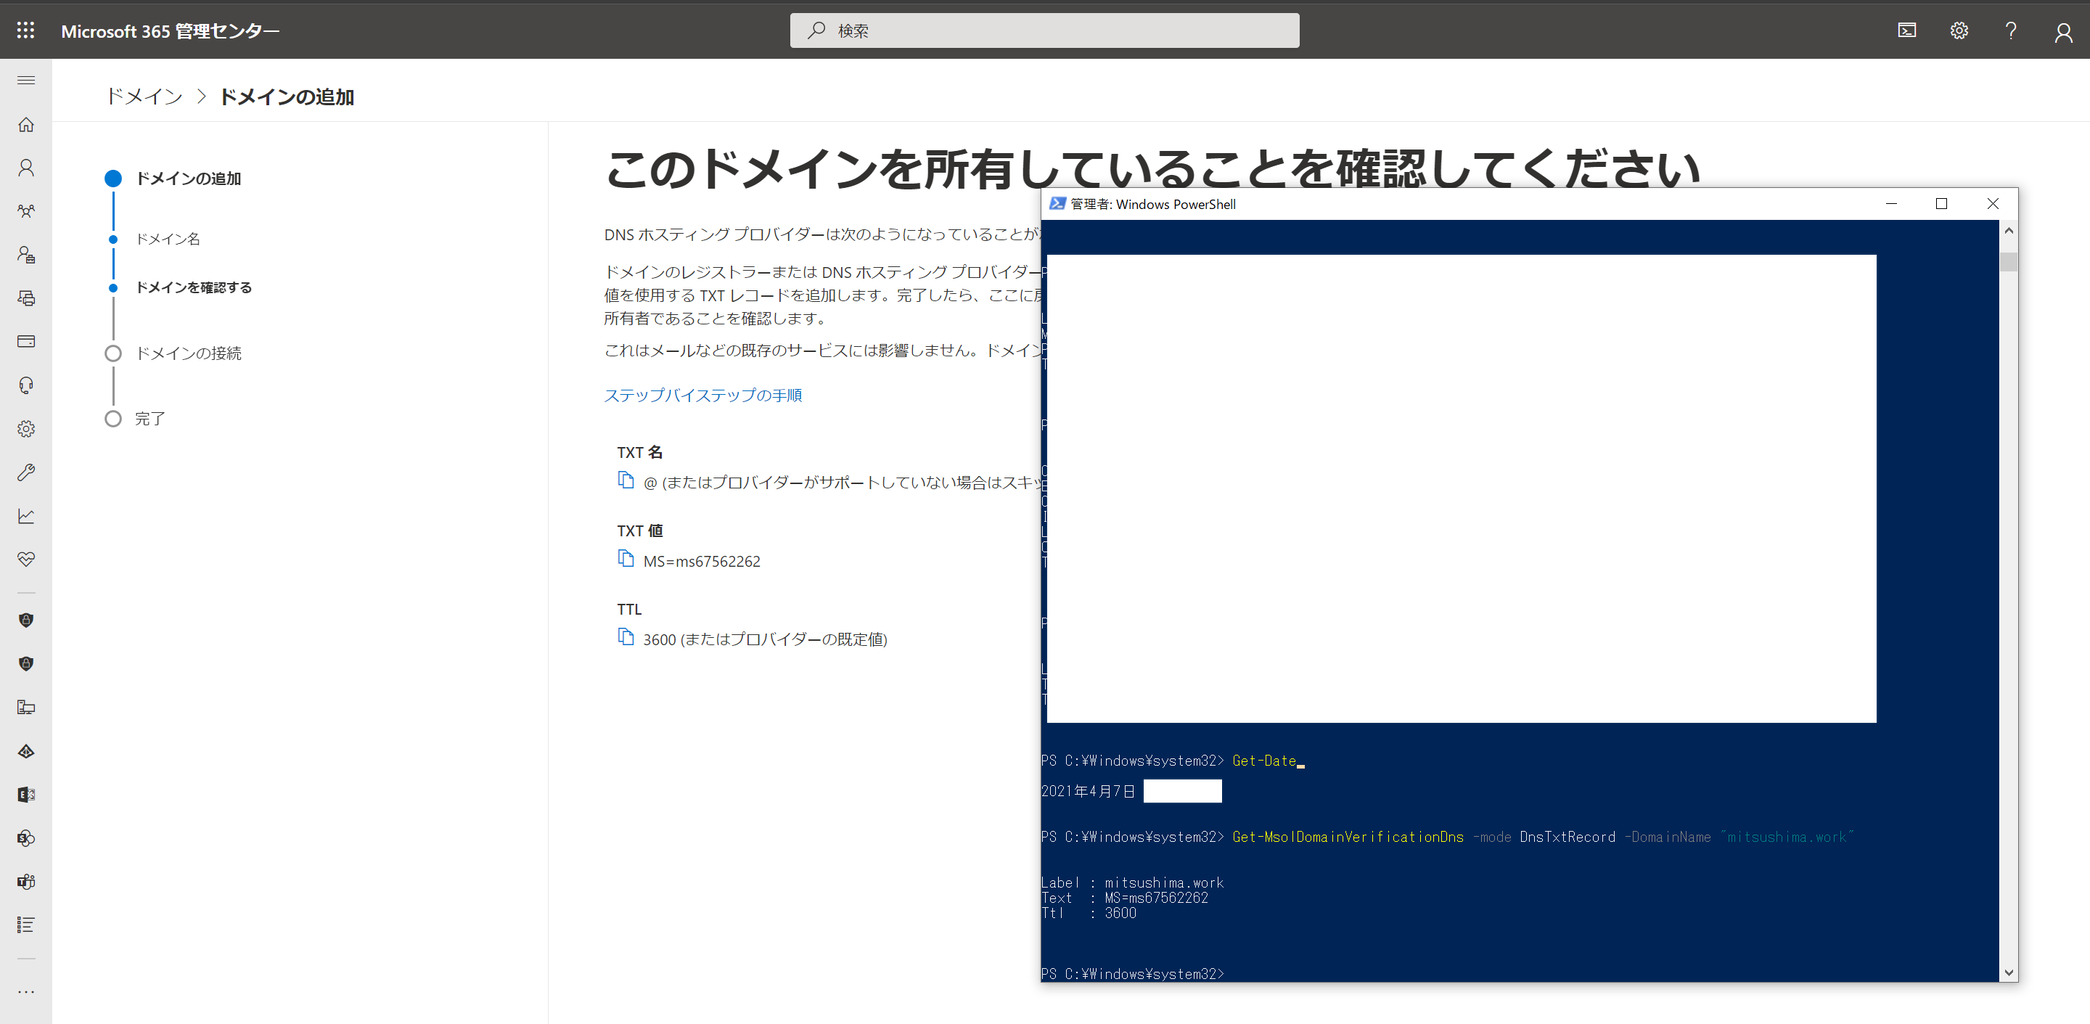Image resolution: width=2090 pixels, height=1024 pixels.
Task: Click the Get-Date command in PowerShell
Action: (1264, 761)
